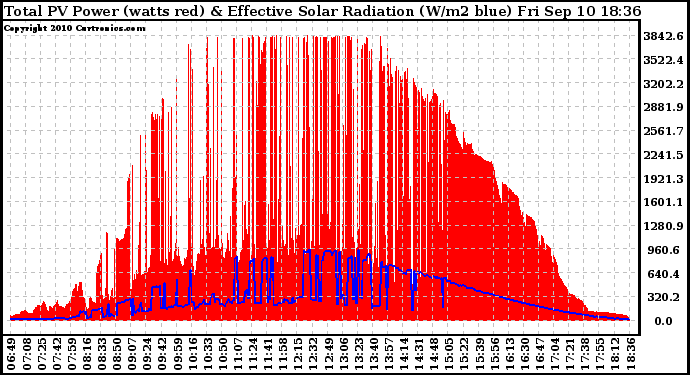This screenshot has width=690, height=375.
Task: Click the x-axis time label 15:22
Action: 464,354
